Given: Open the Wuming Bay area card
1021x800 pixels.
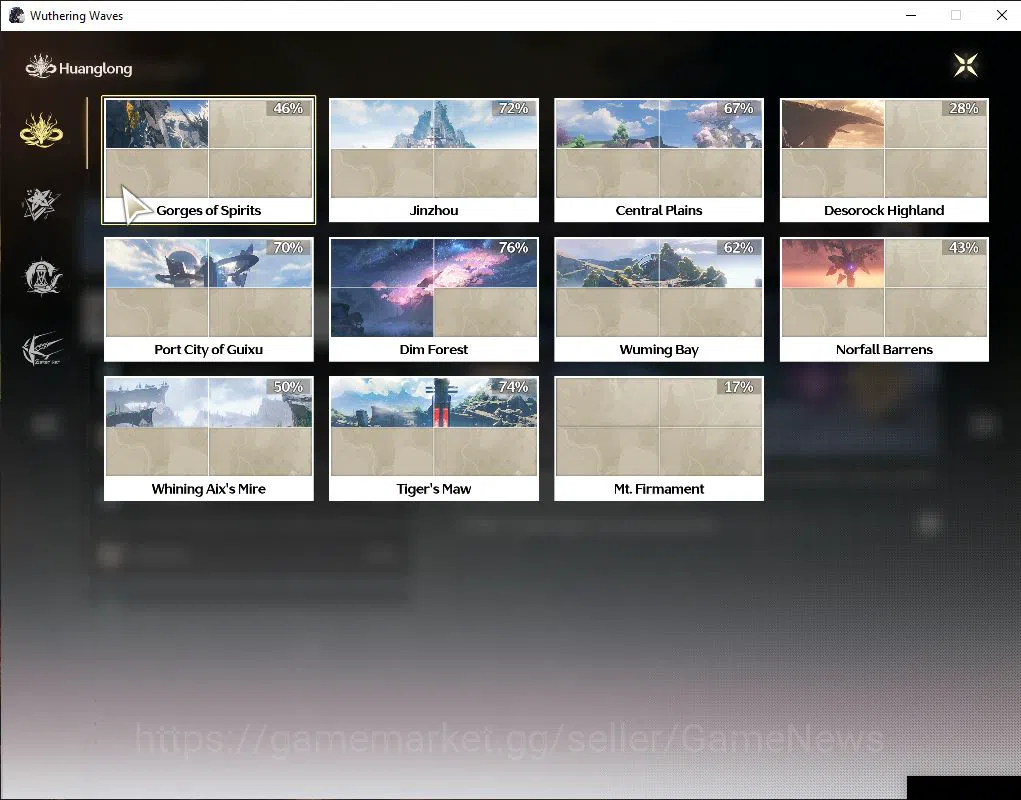Looking at the screenshot, I should click(x=659, y=299).
